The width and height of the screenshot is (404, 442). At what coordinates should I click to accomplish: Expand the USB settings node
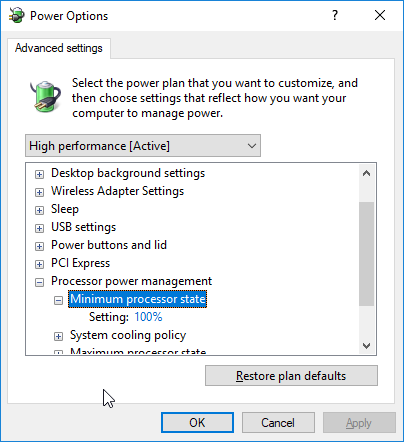pos(39,228)
